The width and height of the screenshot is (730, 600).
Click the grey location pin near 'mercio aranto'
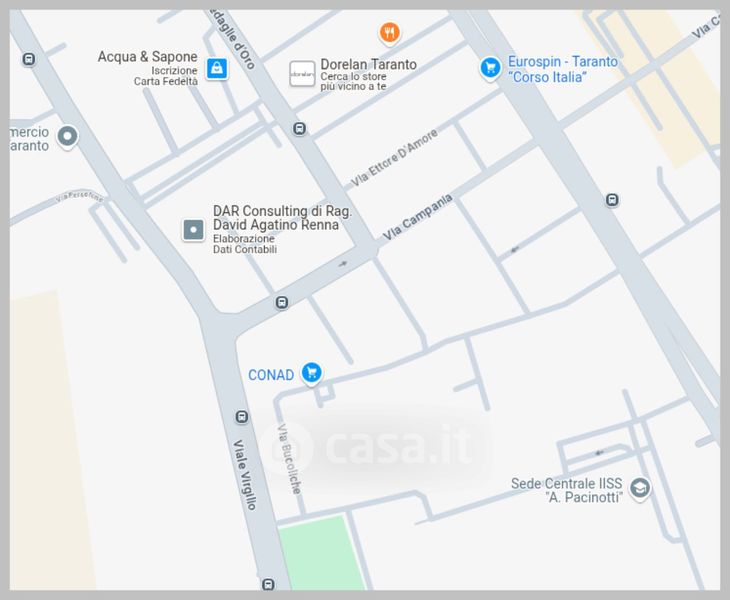pos(68,137)
